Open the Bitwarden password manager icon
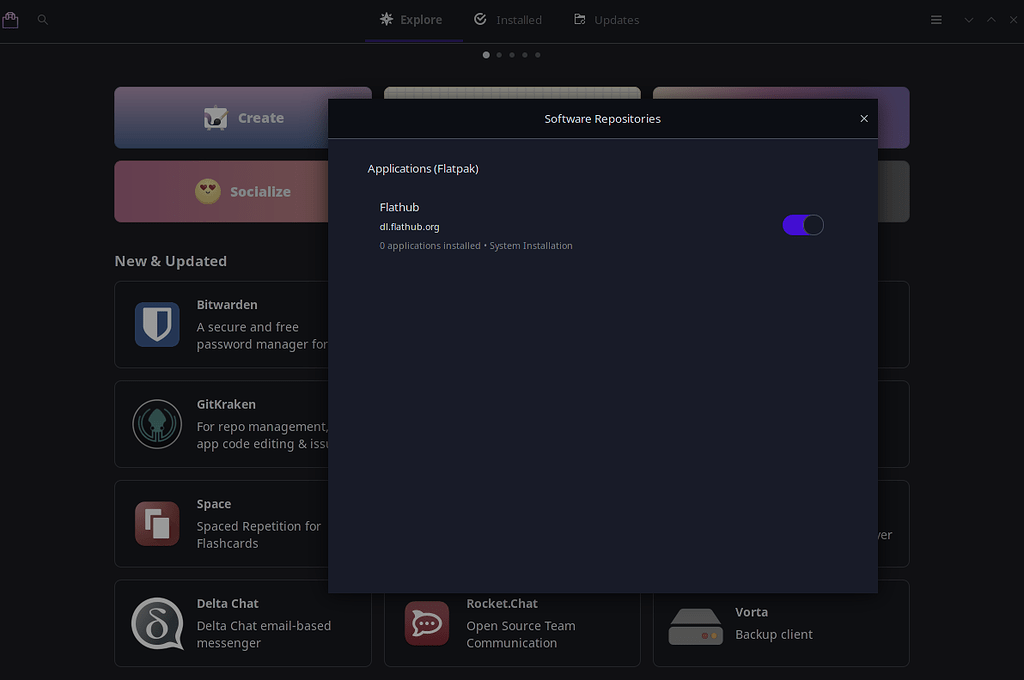This screenshot has width=1024, height=680. [x=157, y=324]
